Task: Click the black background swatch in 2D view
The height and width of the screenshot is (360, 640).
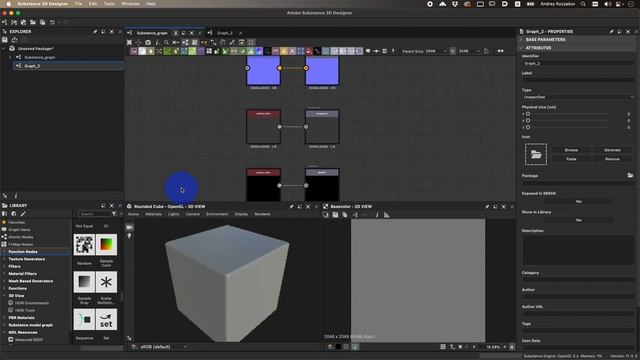Action: 338,347
